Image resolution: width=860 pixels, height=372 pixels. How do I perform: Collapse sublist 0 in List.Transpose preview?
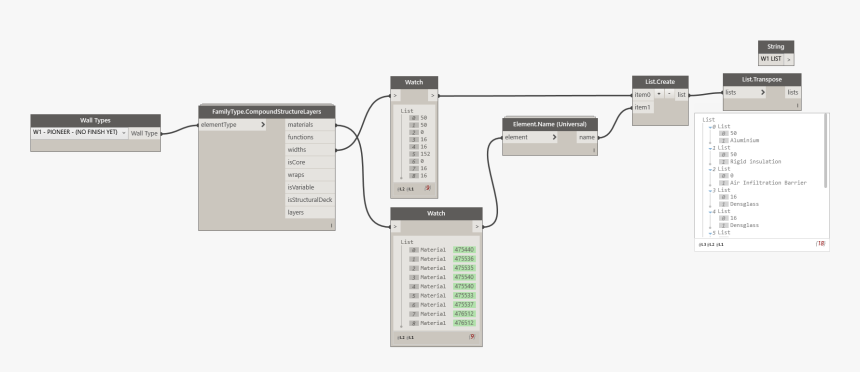pyautogui.click(x=710, y=127)
